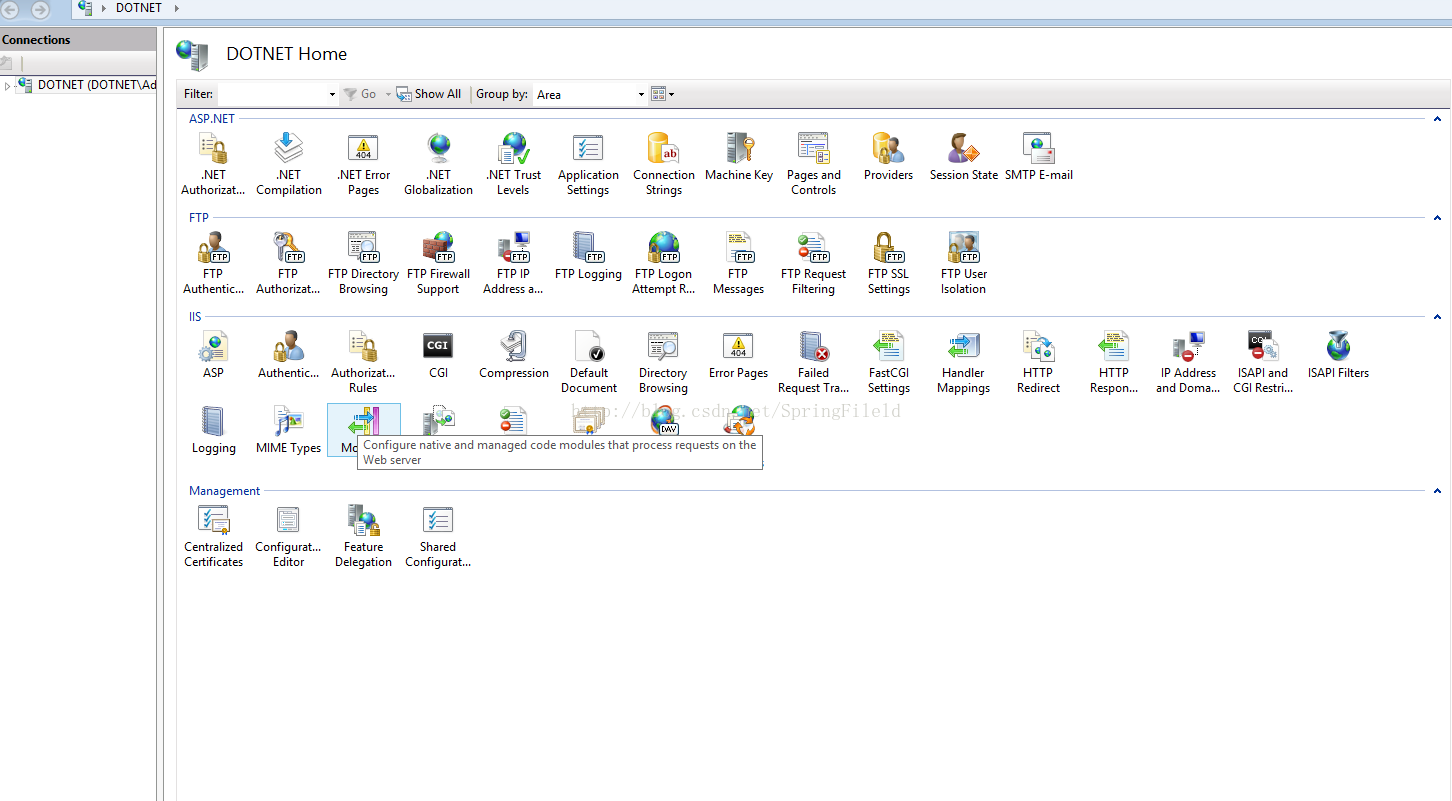Screen dimensions: 1452x801
Task: Open IIS Error Pages feature
Action: coord(738,356)
